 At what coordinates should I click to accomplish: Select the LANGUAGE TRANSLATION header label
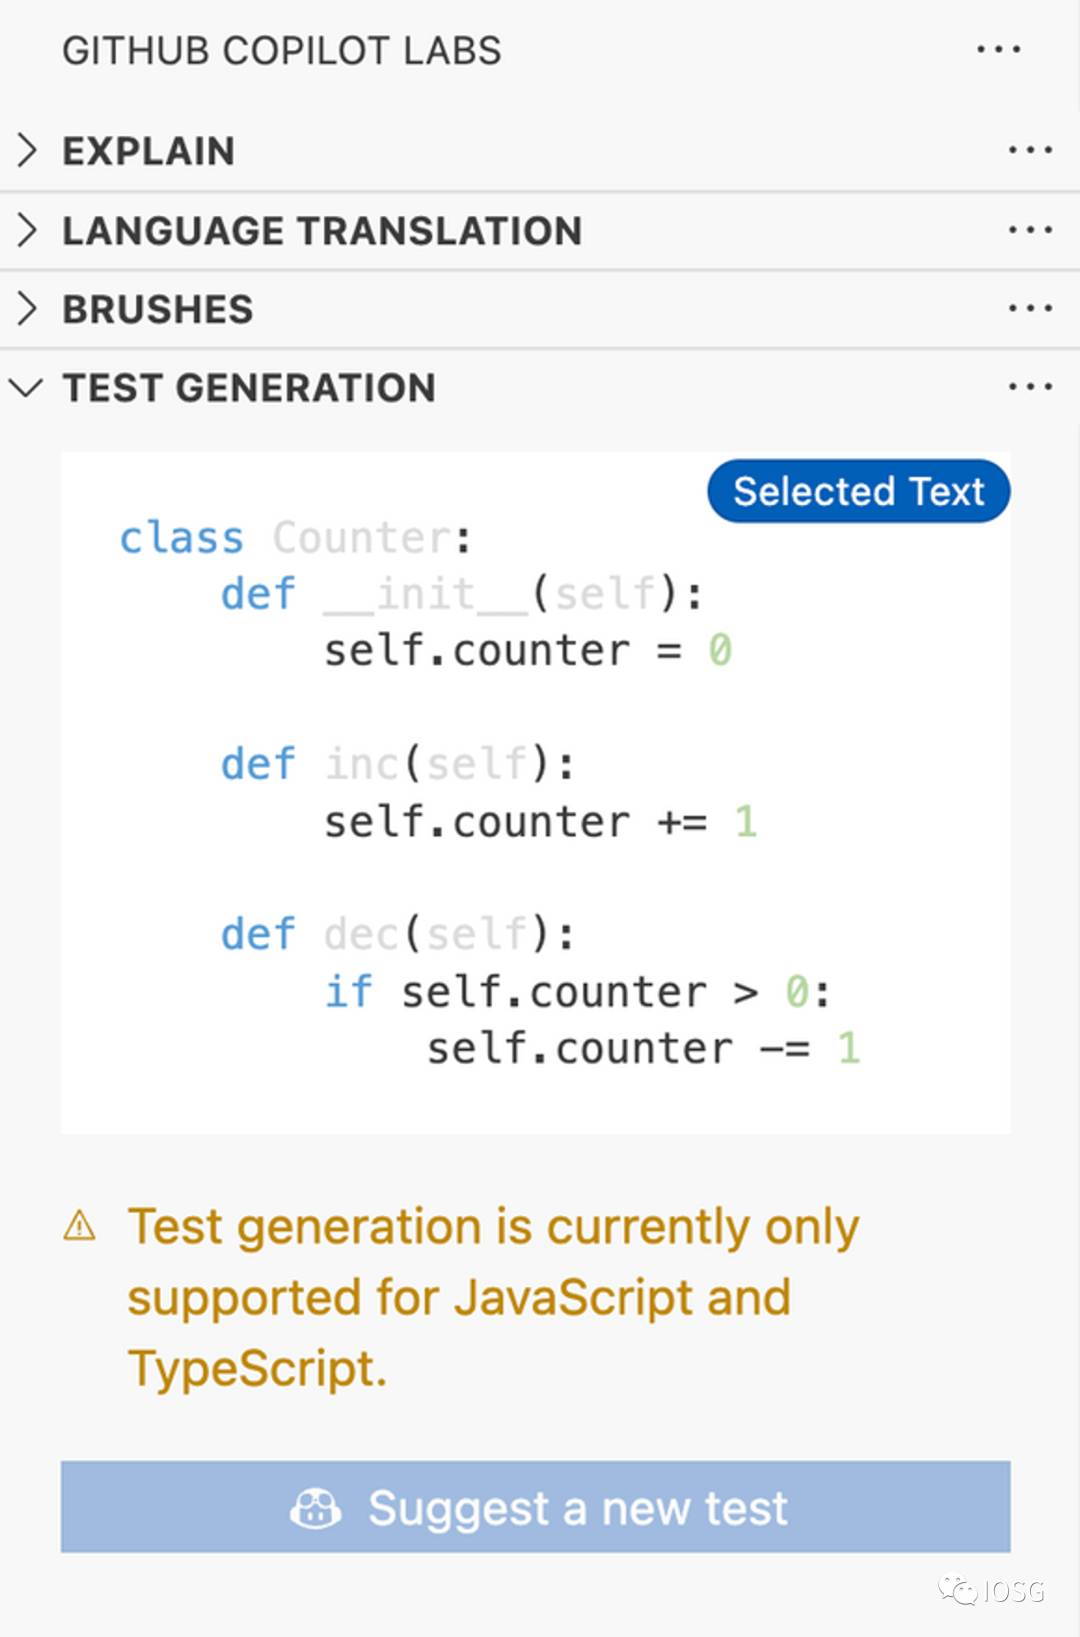coord(322,231)
